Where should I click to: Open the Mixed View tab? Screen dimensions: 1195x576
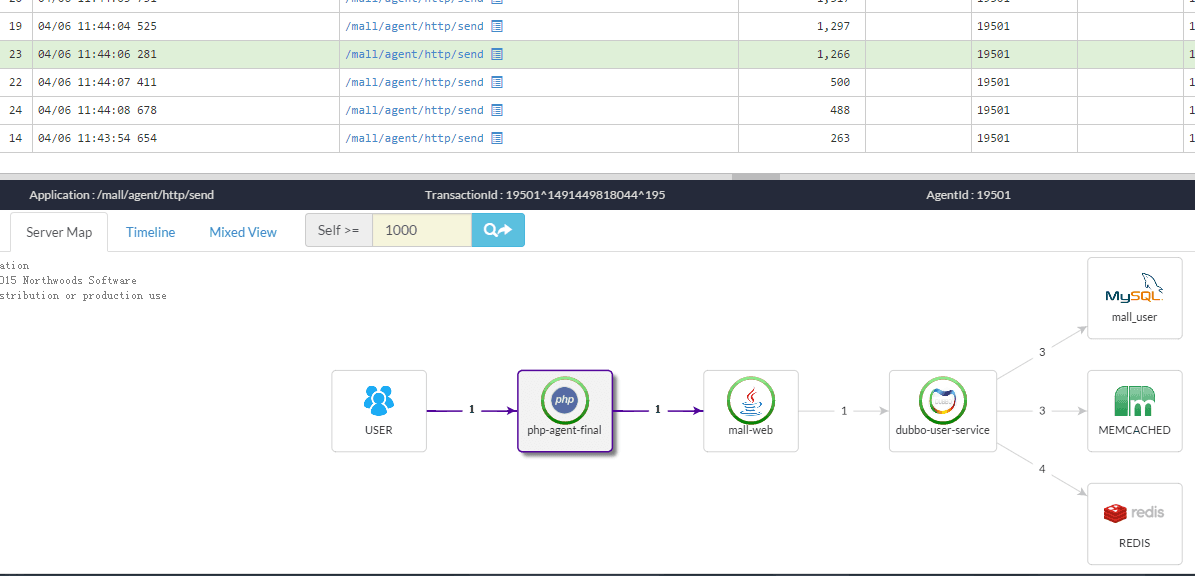(x=243, y=232)
